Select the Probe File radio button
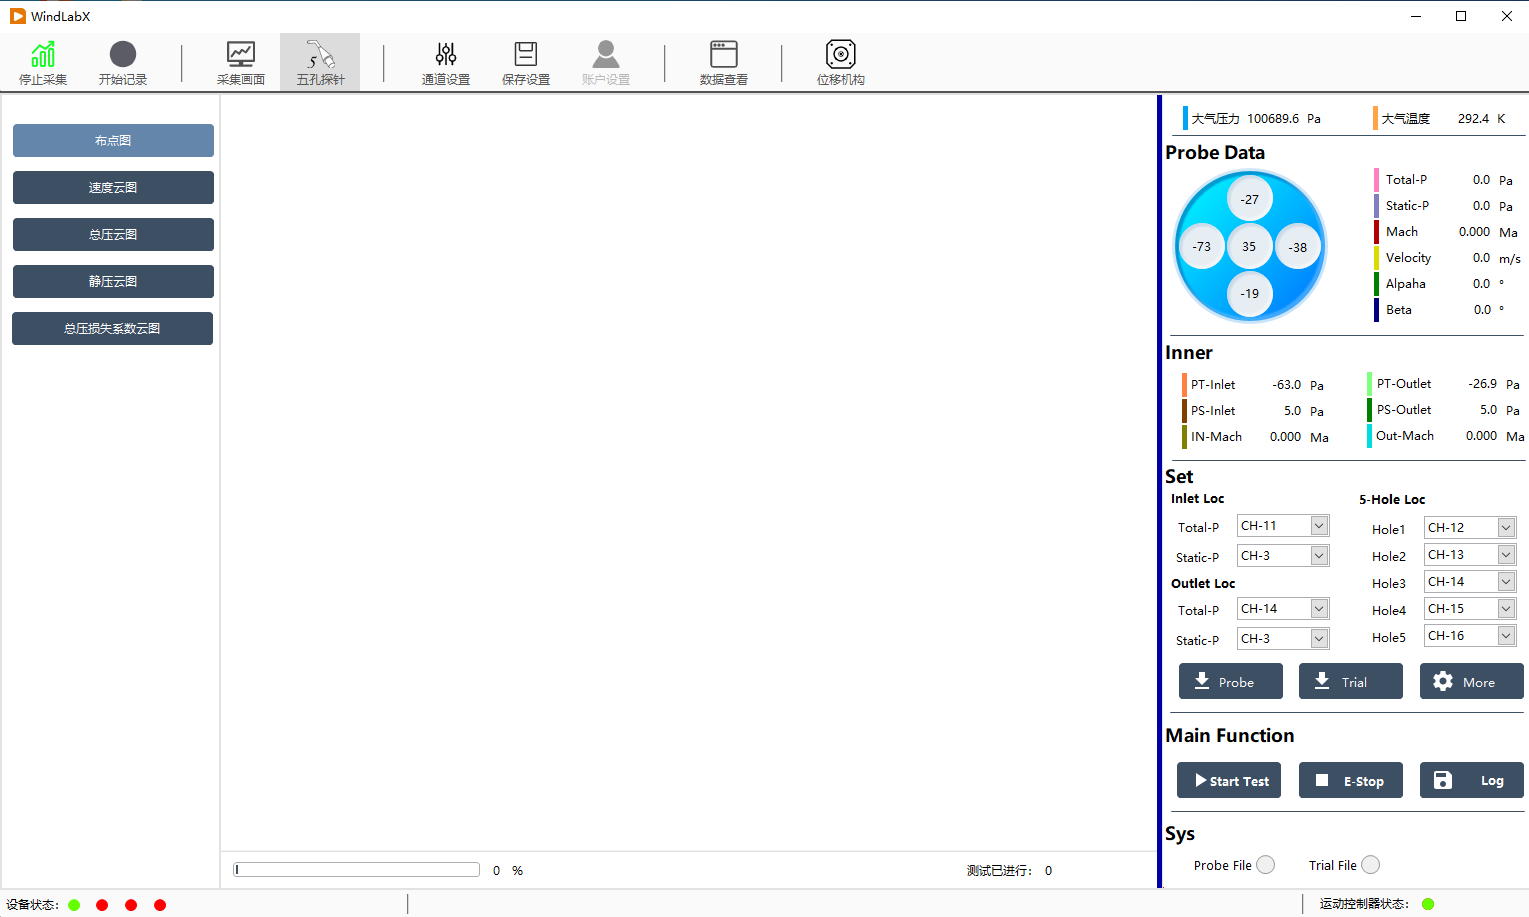Viewport: 1529px width, 917px height. coord(1266,865)
